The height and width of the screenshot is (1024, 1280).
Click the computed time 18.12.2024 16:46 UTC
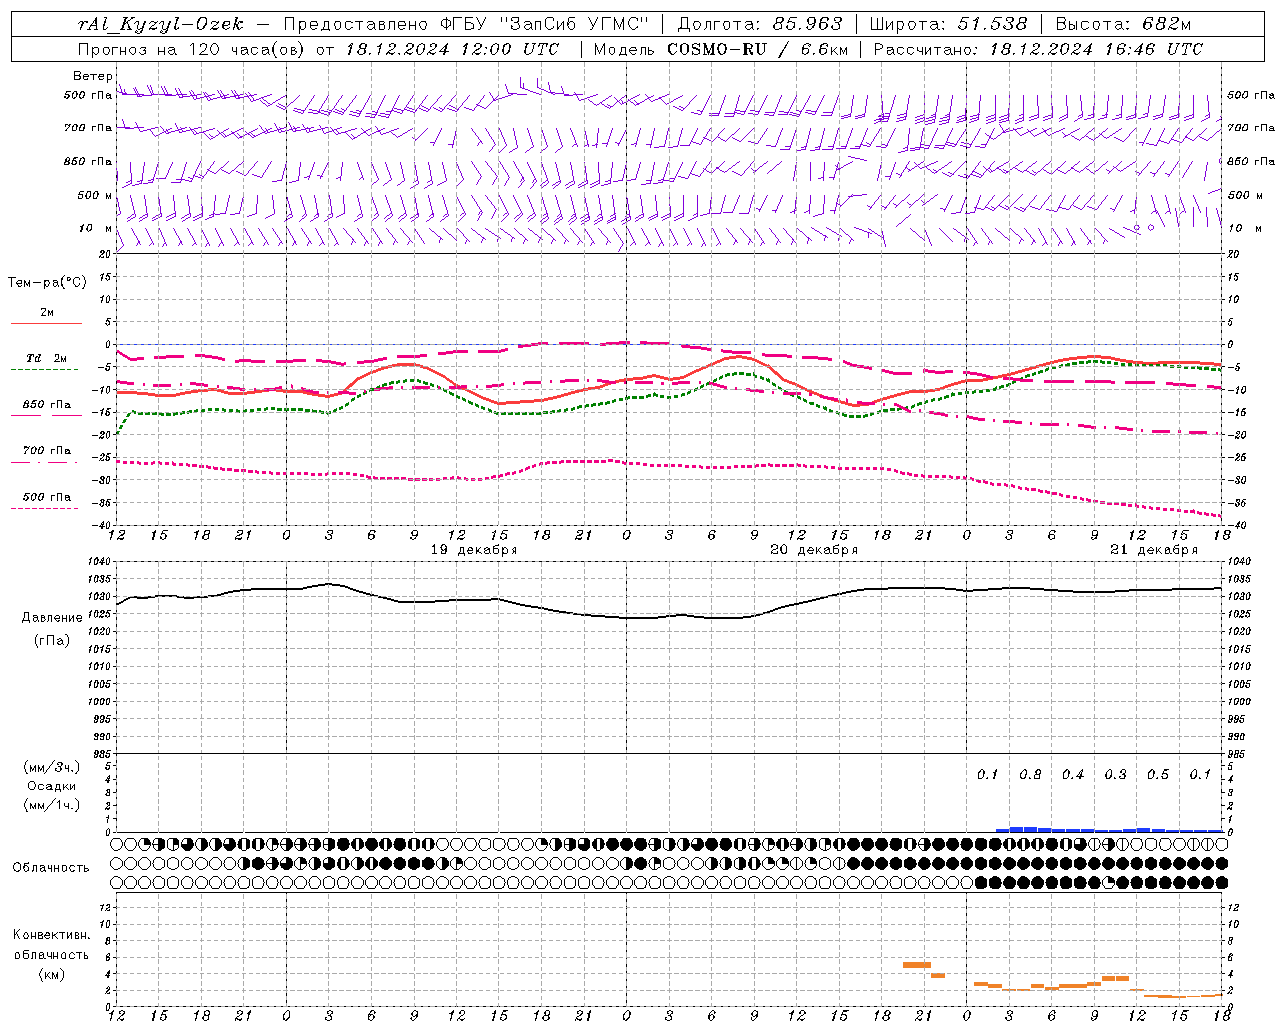pos(1096,49)
